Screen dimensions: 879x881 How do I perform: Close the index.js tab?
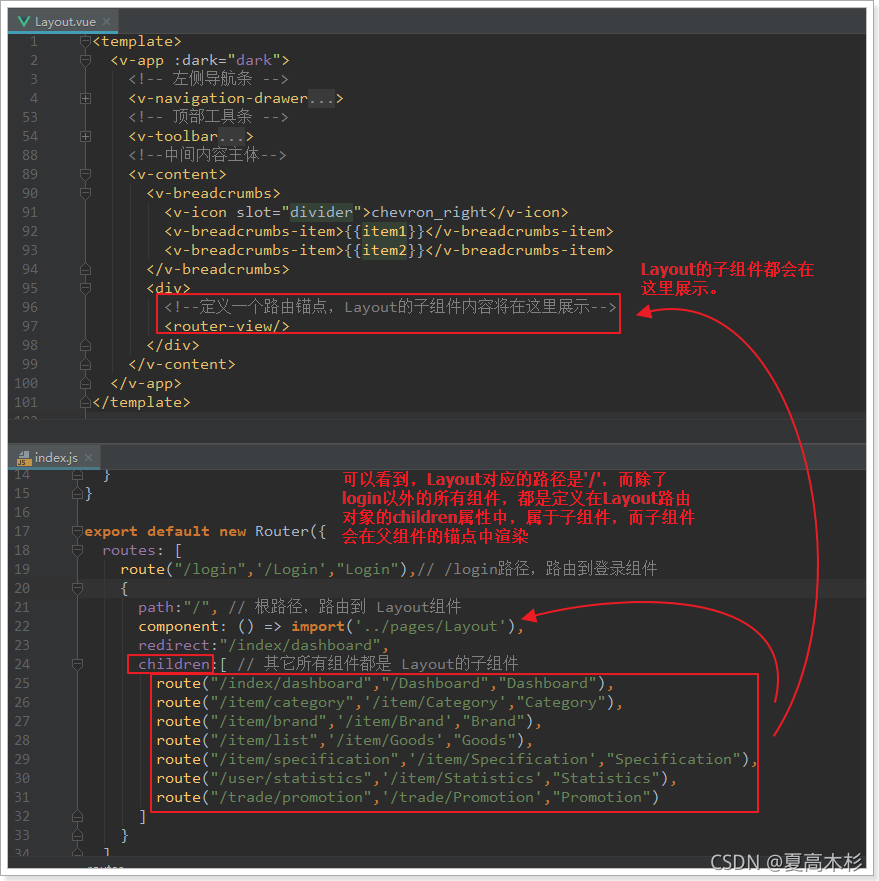88,457
